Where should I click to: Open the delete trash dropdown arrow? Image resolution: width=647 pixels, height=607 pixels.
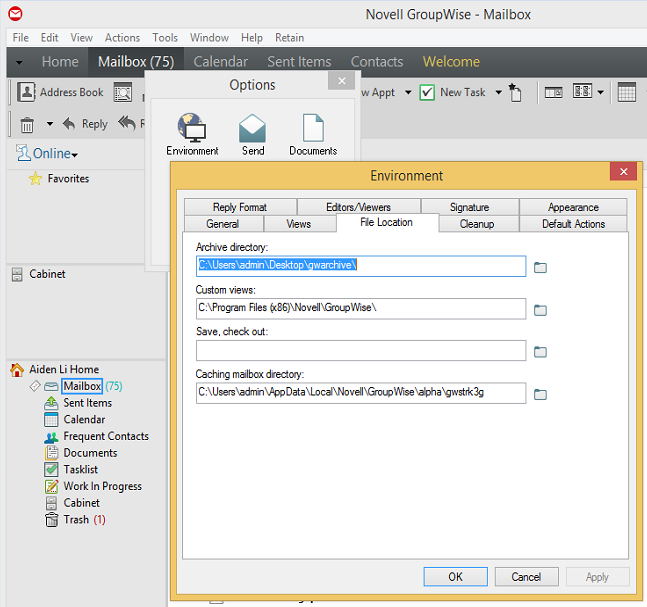click(48, 125)
